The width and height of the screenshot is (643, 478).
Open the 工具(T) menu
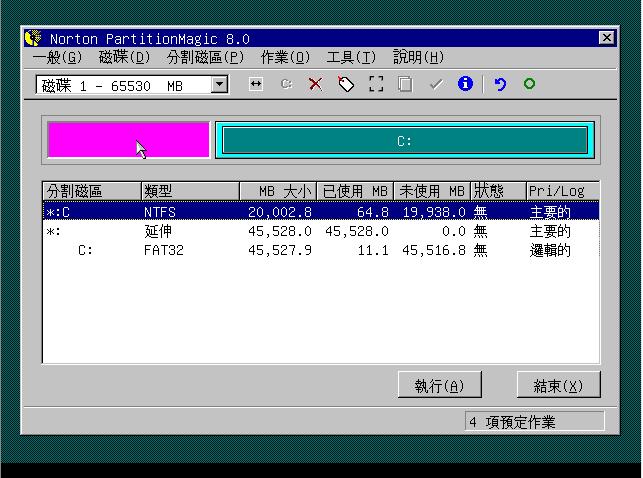pyautogui.click(x=351, y=57)
